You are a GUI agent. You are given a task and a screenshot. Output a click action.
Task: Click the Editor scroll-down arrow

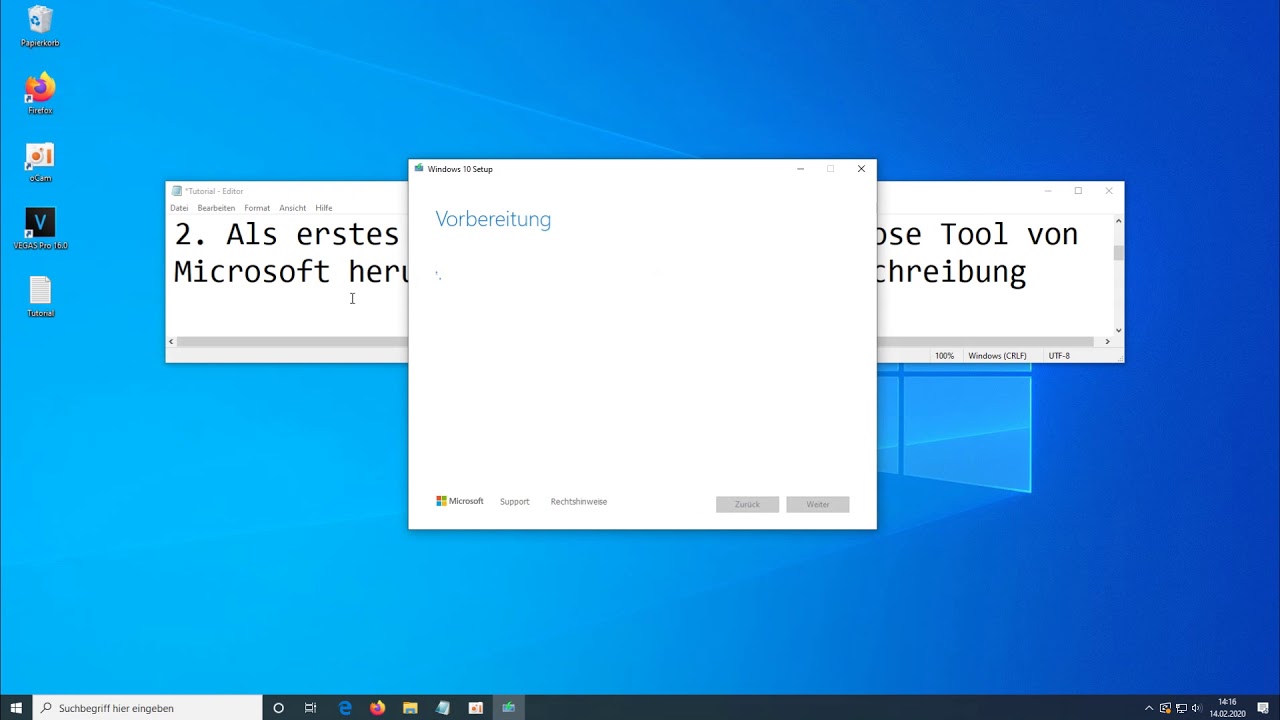[x=1118, y=330]
